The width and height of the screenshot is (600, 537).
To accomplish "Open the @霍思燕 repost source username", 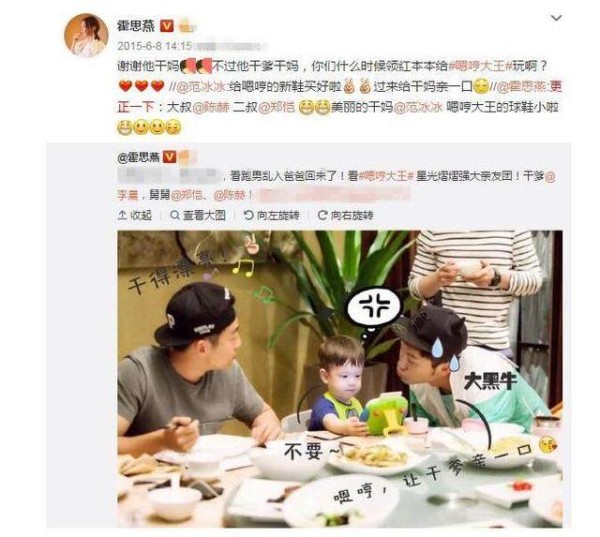I will tap(139, 157).
